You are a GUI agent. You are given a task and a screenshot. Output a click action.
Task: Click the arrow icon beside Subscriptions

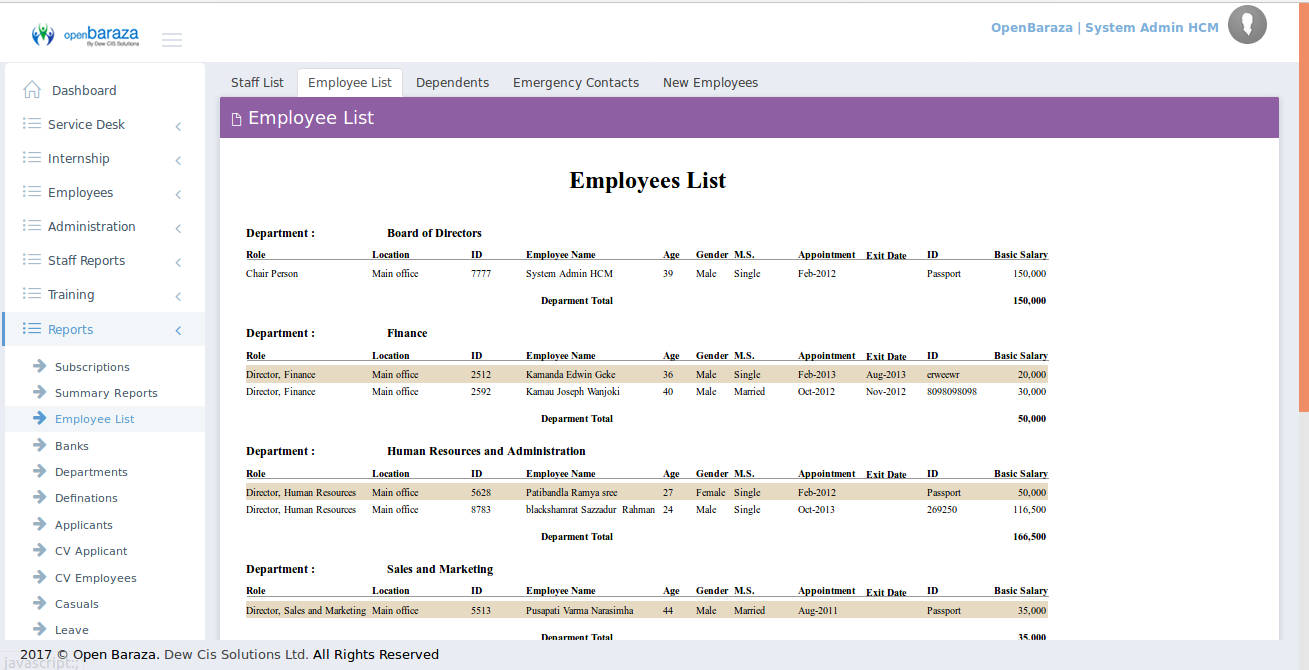click(x=40, y=366)
